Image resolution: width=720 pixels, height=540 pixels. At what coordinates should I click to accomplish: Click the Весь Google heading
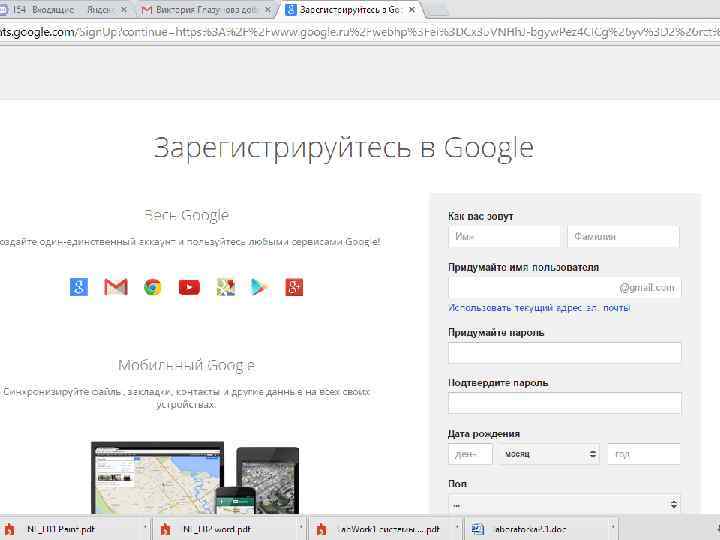pos(186,215)
